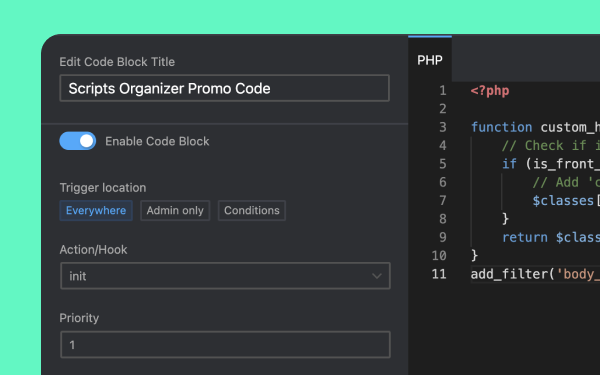
Task: Select line number 7 in the gutter
Action: point(443,201)
